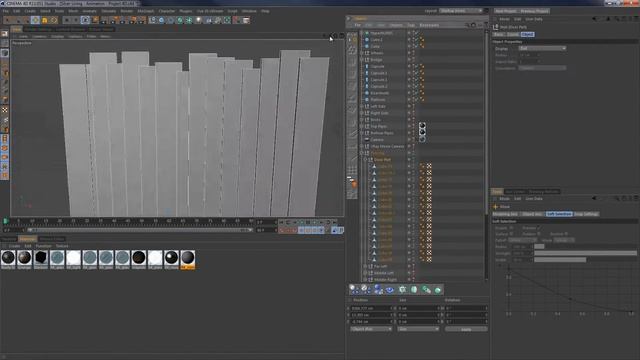This screenshot has height=360, width=640.
Task: Switch to Coord. tab in Attributes
Action: click(x=513, y=35)
